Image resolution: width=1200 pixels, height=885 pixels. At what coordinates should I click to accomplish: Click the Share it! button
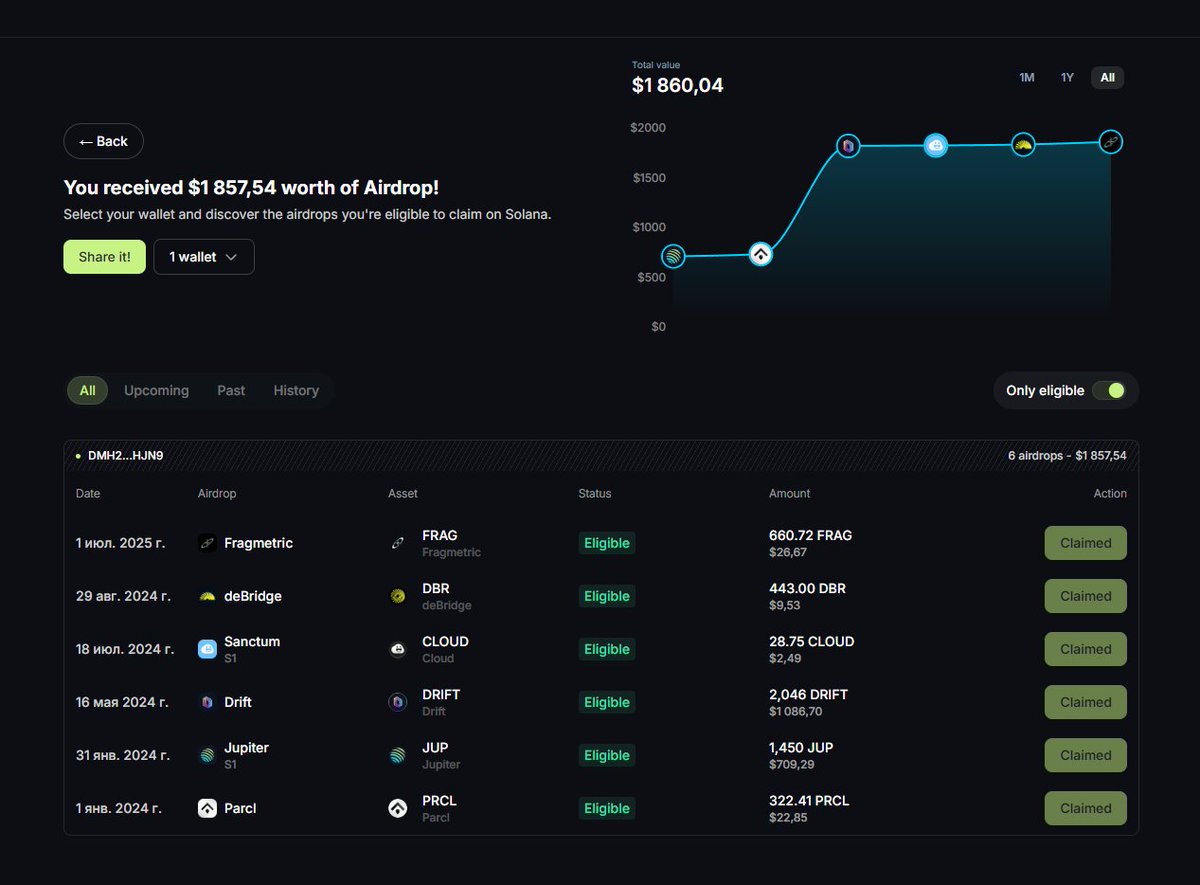[104, 256]
